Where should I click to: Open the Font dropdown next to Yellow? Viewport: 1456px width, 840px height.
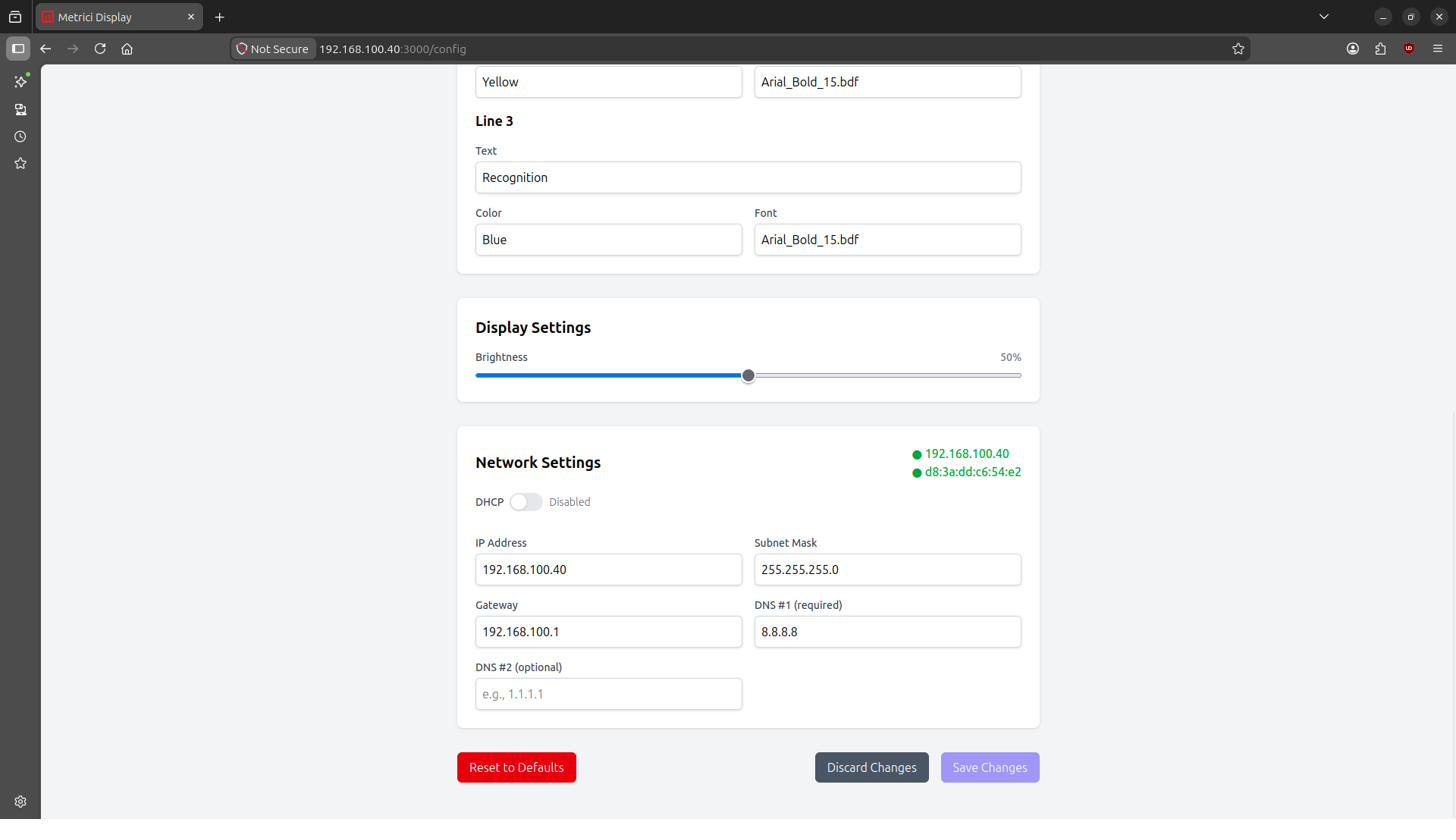[x=887, y=82]
